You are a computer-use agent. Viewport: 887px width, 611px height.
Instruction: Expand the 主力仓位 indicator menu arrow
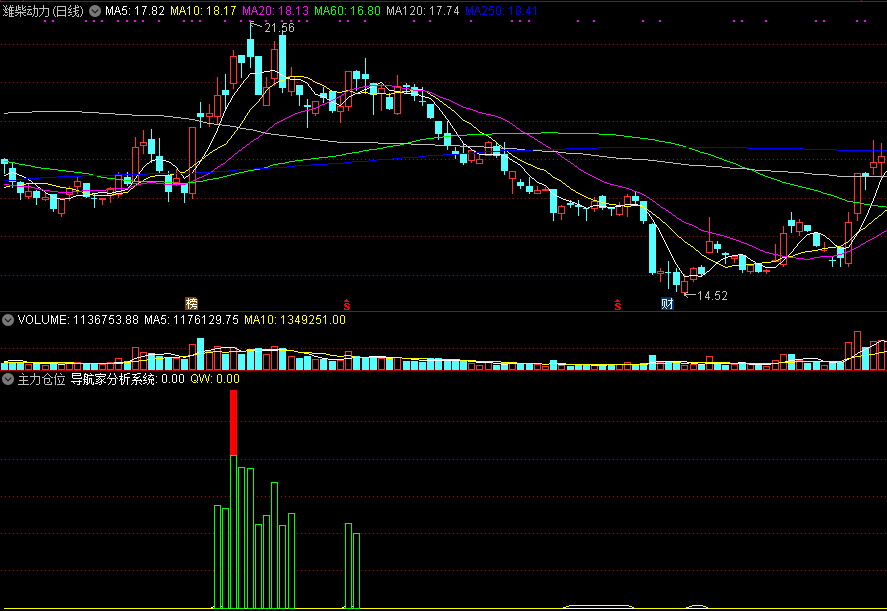(8, 379)
